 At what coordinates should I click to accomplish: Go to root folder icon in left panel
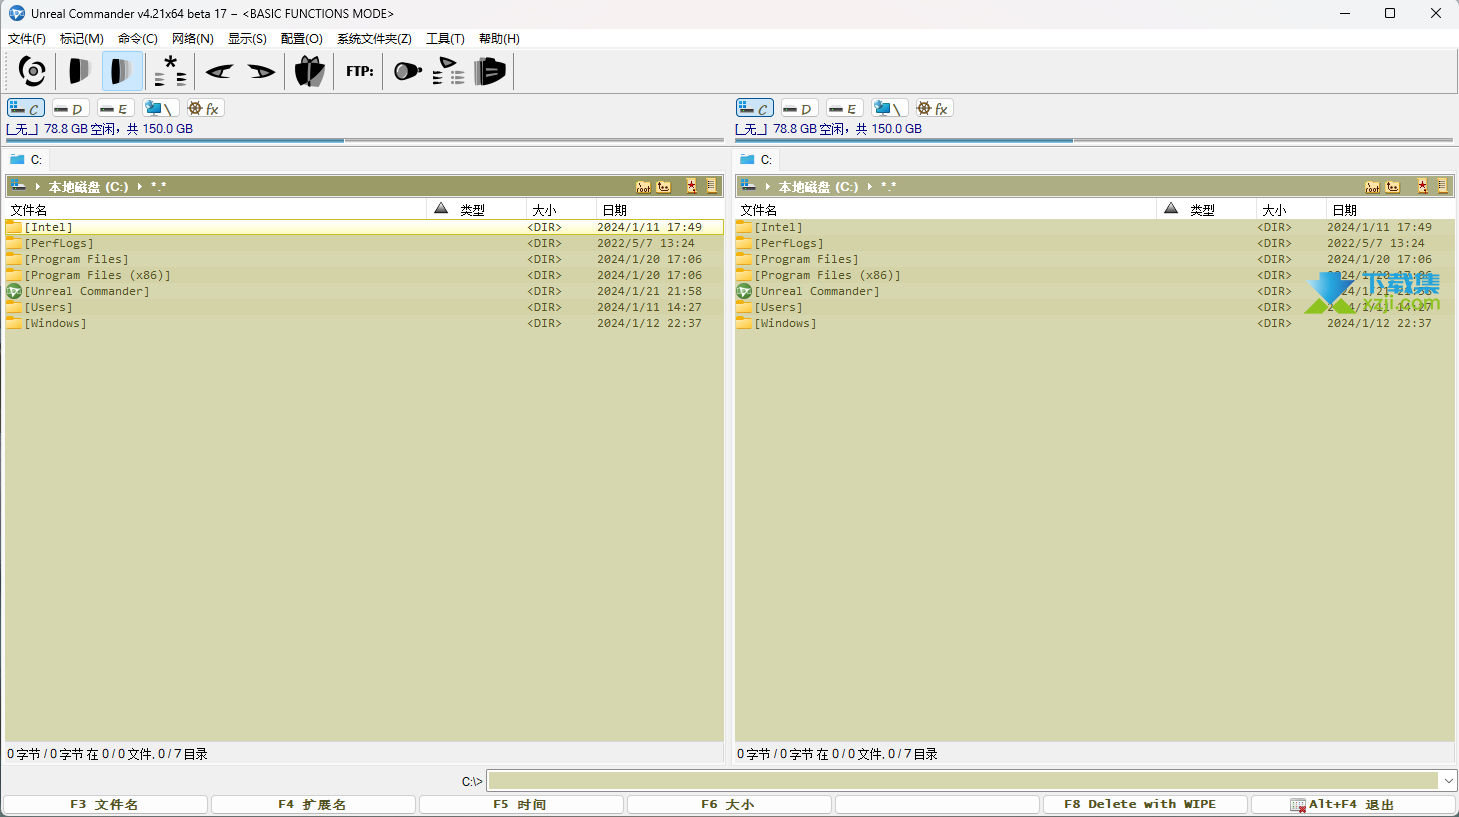(x=643, y=186)
